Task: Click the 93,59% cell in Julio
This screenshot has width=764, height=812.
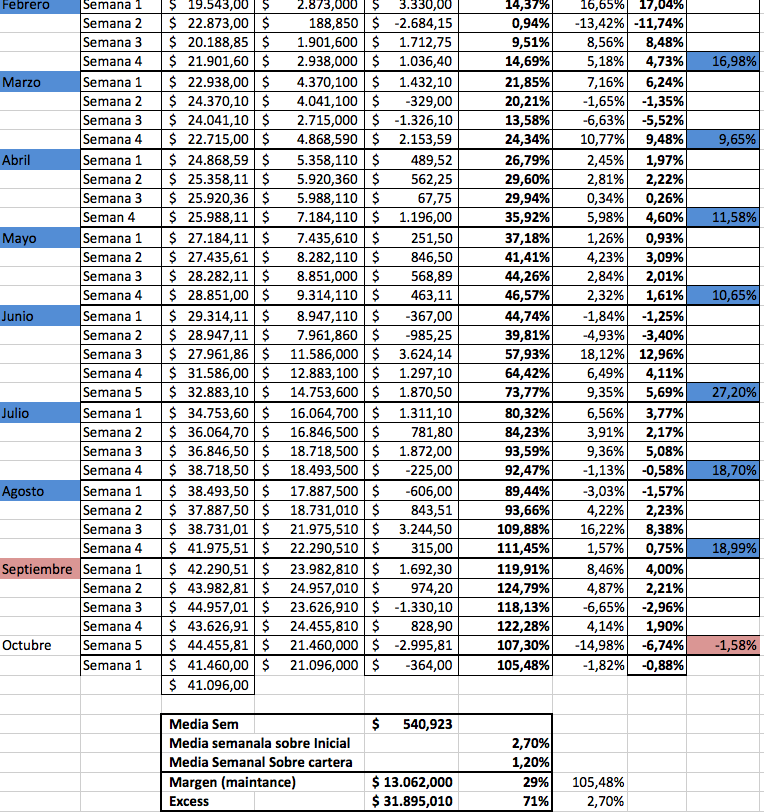Action: pos(506,451)
